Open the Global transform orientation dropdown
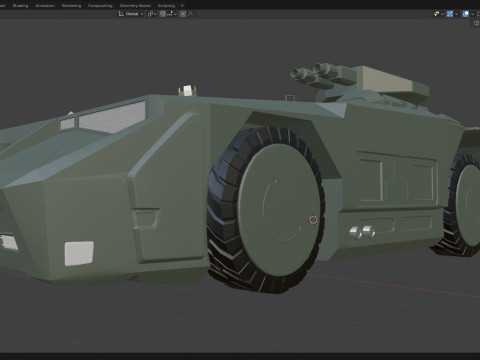Screen dimensions: 480x360 coord(131,14)
